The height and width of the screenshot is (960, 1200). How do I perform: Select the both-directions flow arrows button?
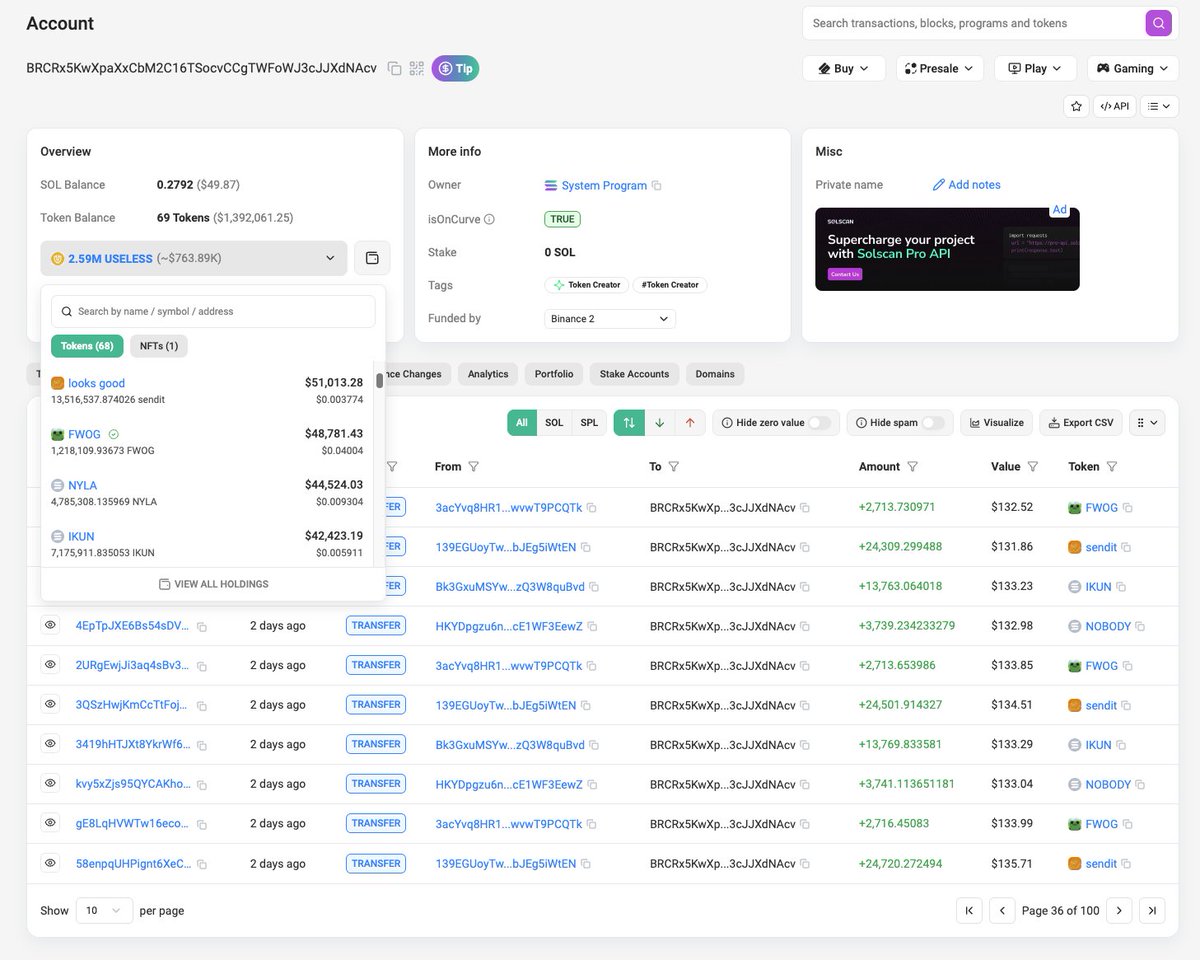point(629,423)
